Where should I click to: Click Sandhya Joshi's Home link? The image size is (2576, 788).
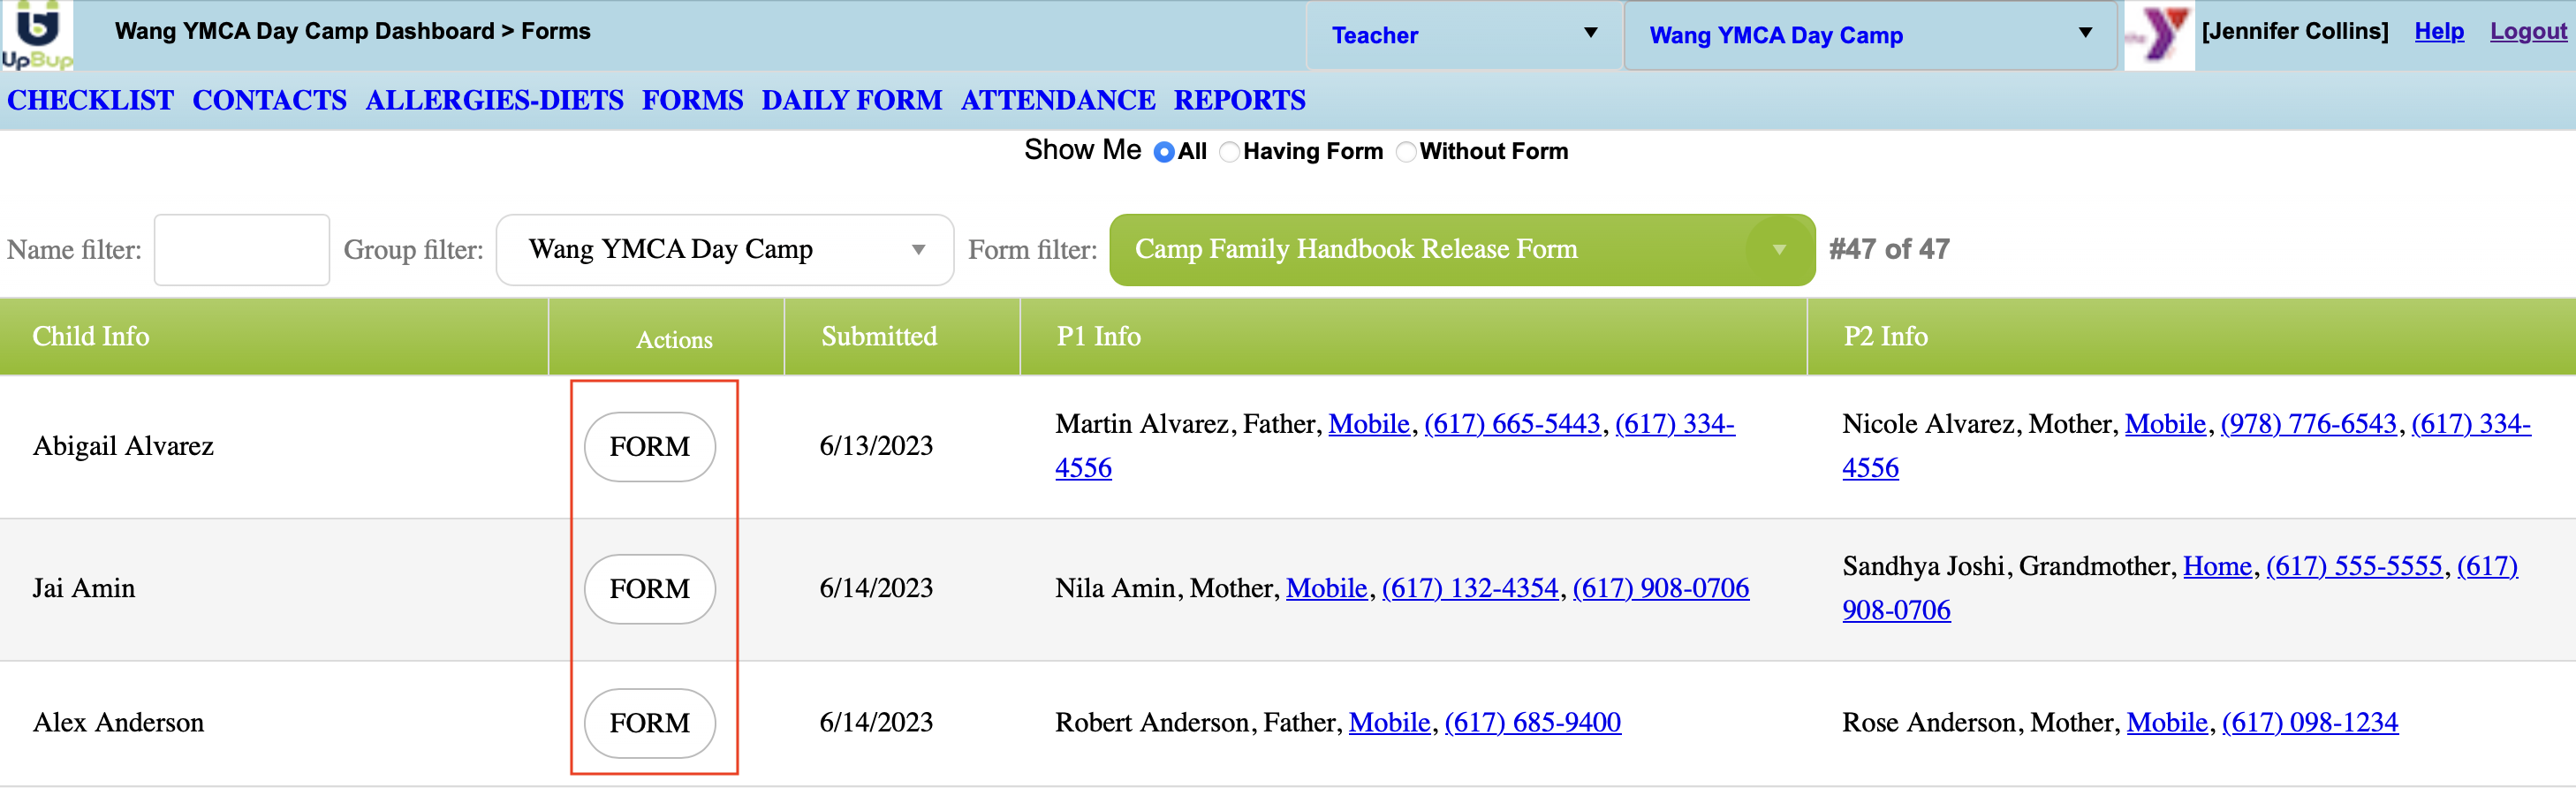(x=2217, y=566)
